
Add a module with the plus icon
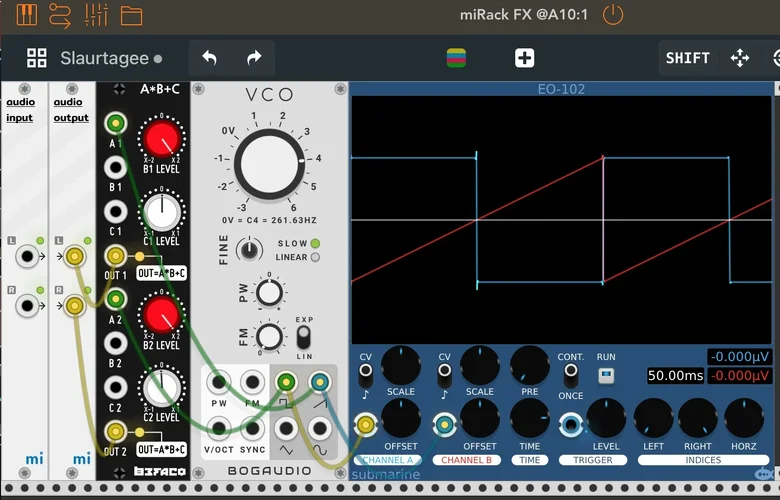(x=524, y=58)
